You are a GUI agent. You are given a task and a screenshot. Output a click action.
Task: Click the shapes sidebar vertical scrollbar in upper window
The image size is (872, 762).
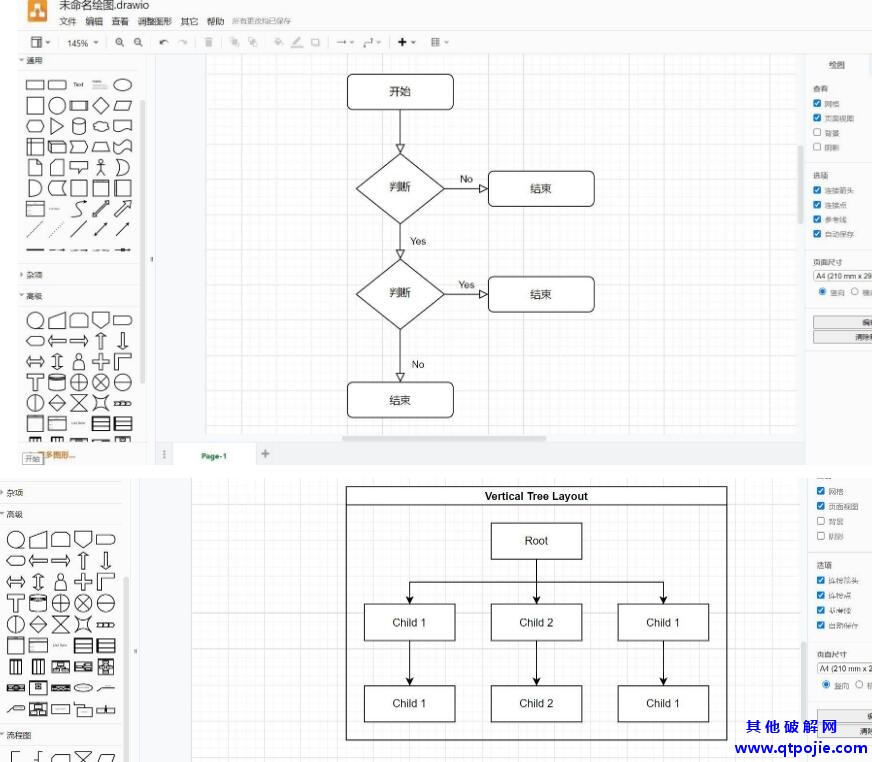tap(143, 242)
